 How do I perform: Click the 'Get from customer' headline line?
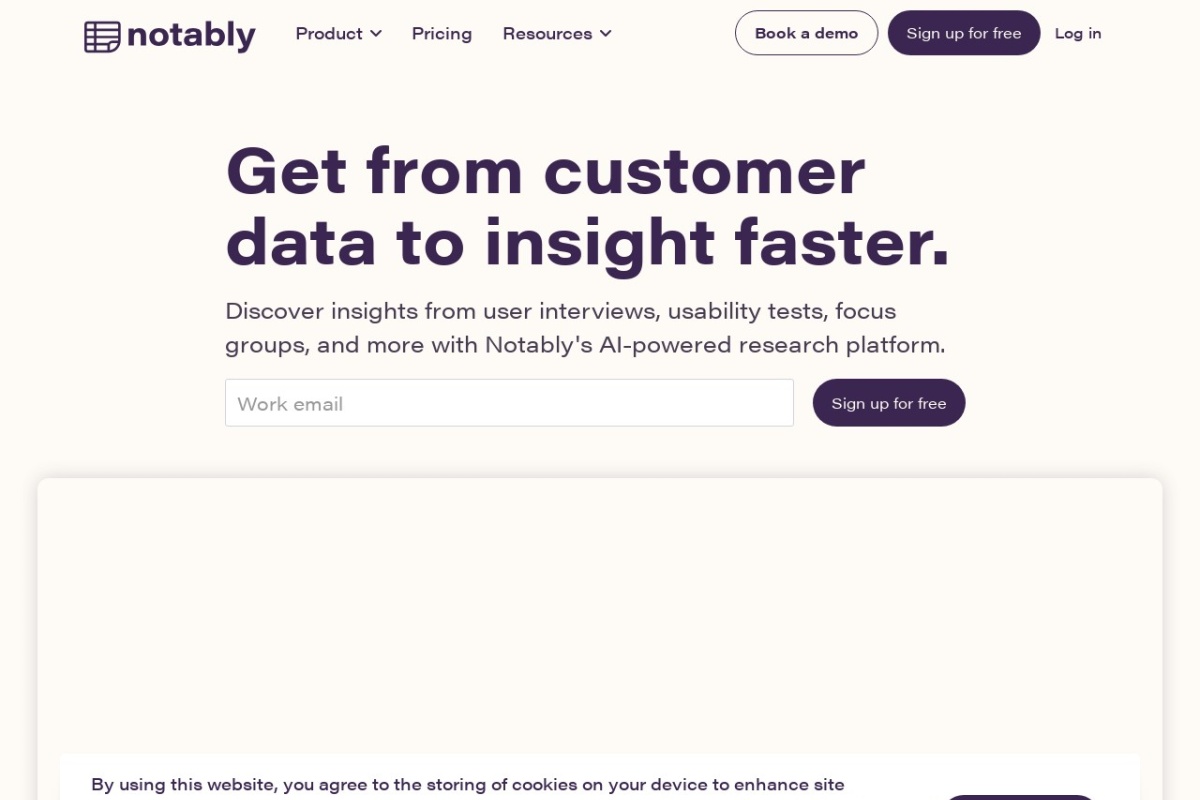coord(545,171)
